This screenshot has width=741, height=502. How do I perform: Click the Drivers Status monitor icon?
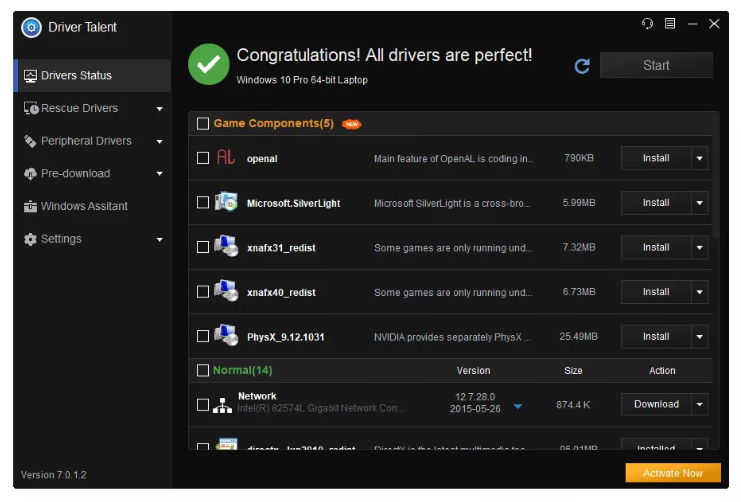point(30,76)
